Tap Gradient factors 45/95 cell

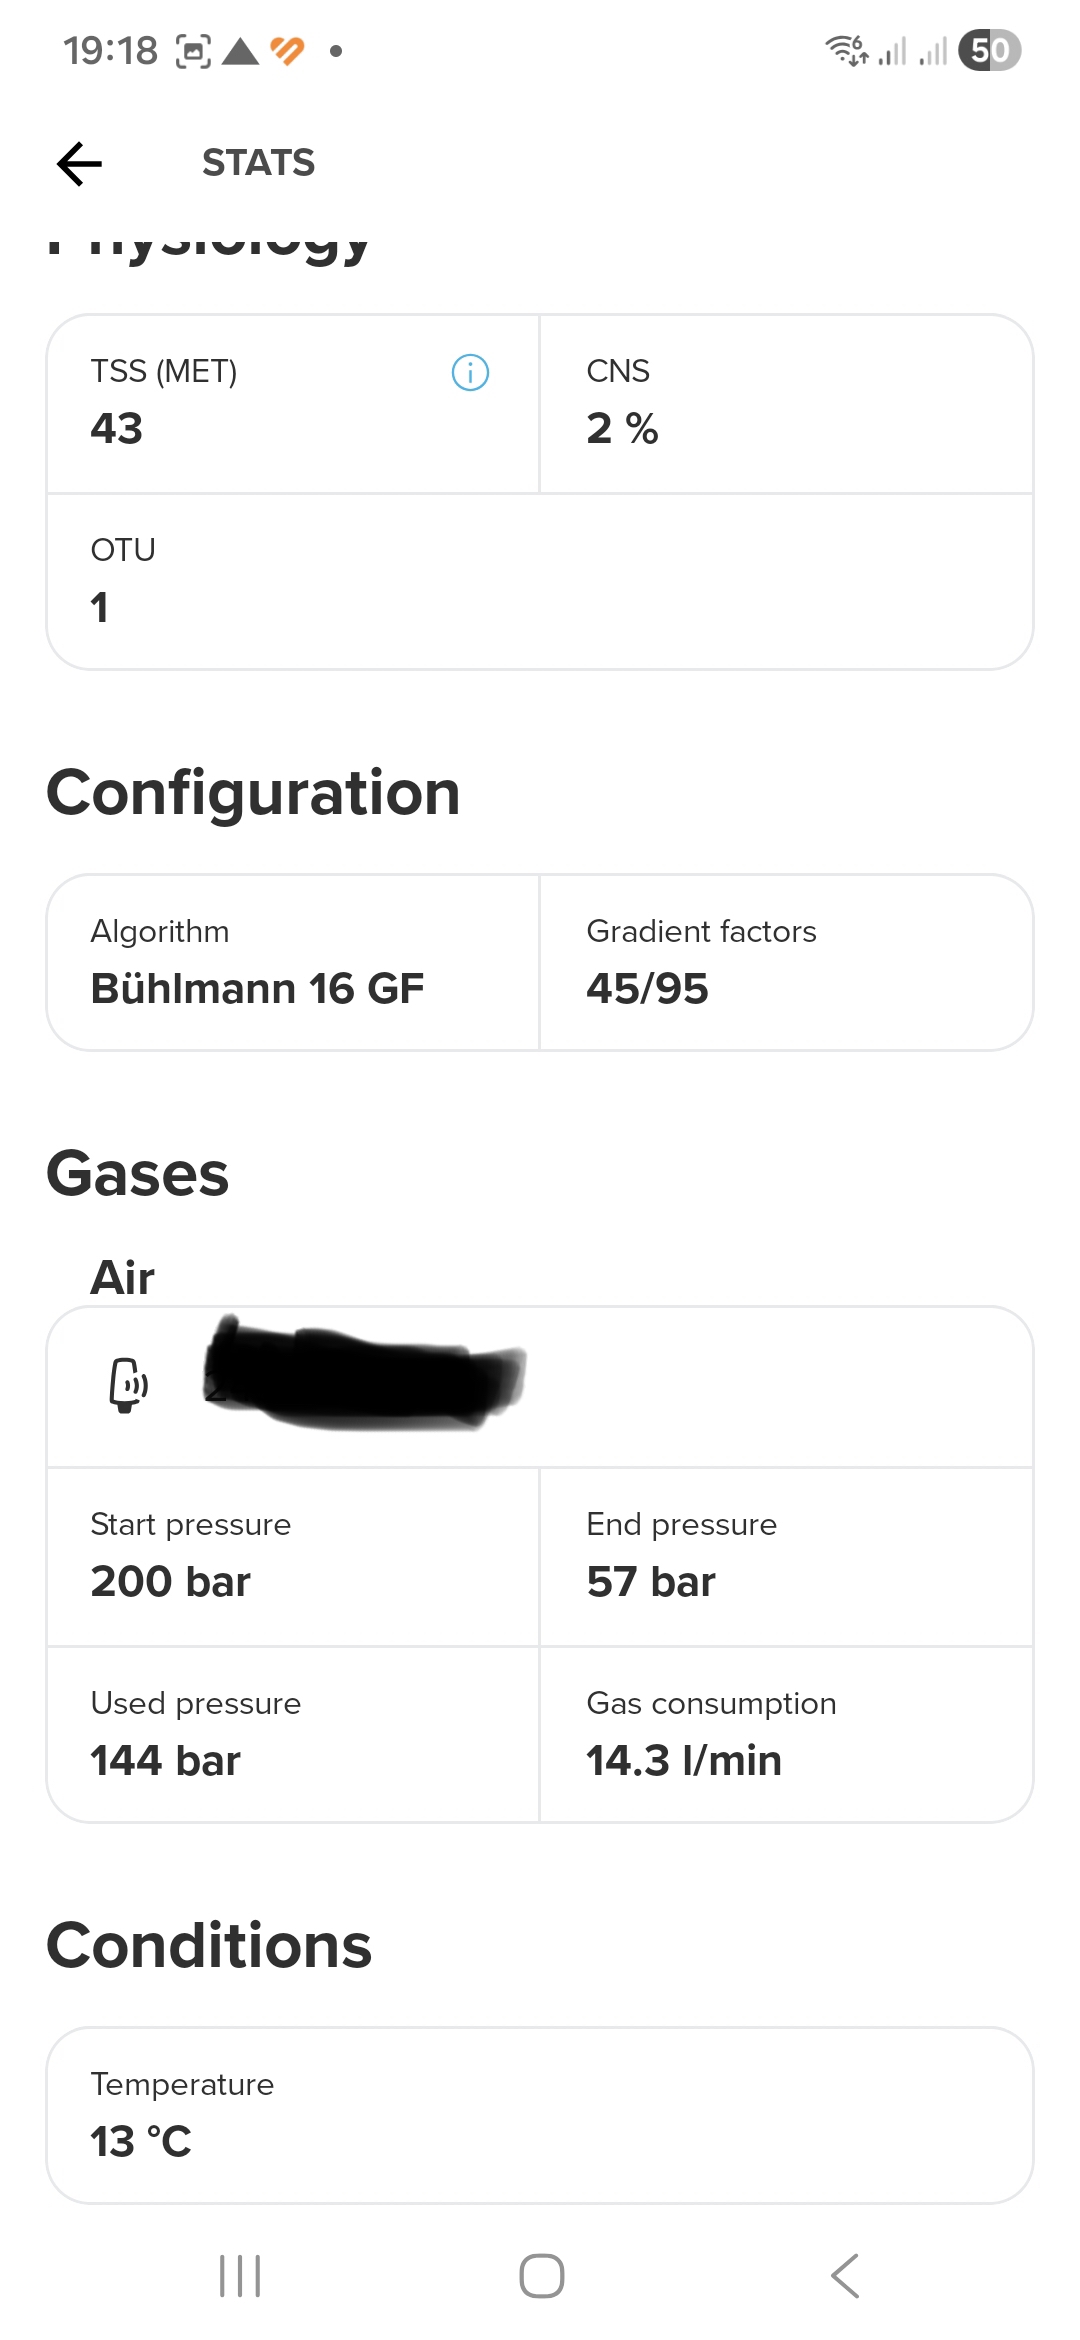786,963
